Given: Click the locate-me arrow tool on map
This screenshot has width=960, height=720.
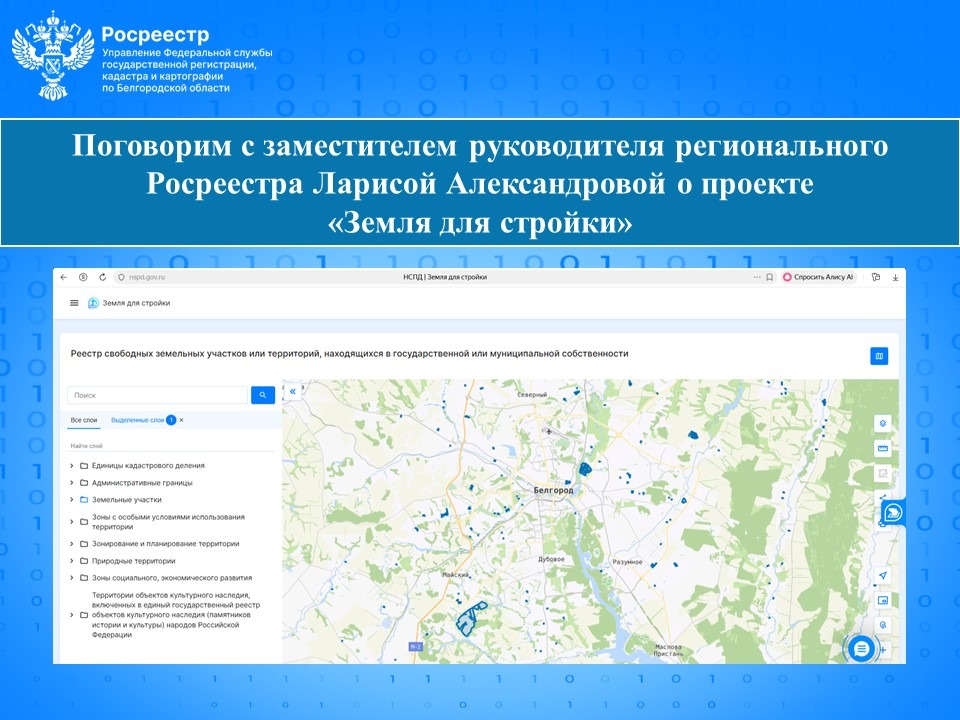Looking at the screenshot, I should (882, 576).
